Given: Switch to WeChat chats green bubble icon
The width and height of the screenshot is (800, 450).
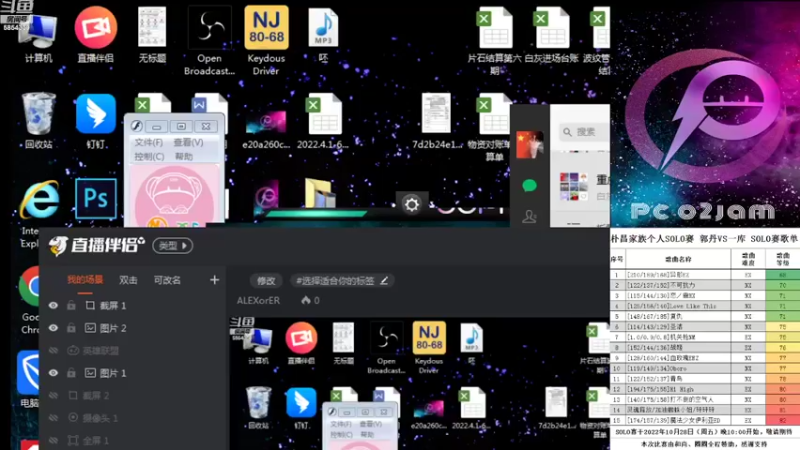Looking at the screenshot, I should click(530, 185).
